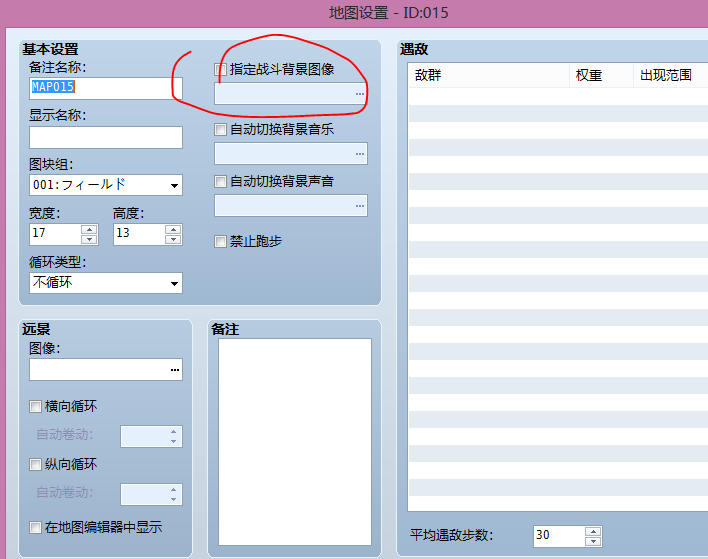Click the 宽度 value field 17
708x559 pixels.
coord(56,234)
